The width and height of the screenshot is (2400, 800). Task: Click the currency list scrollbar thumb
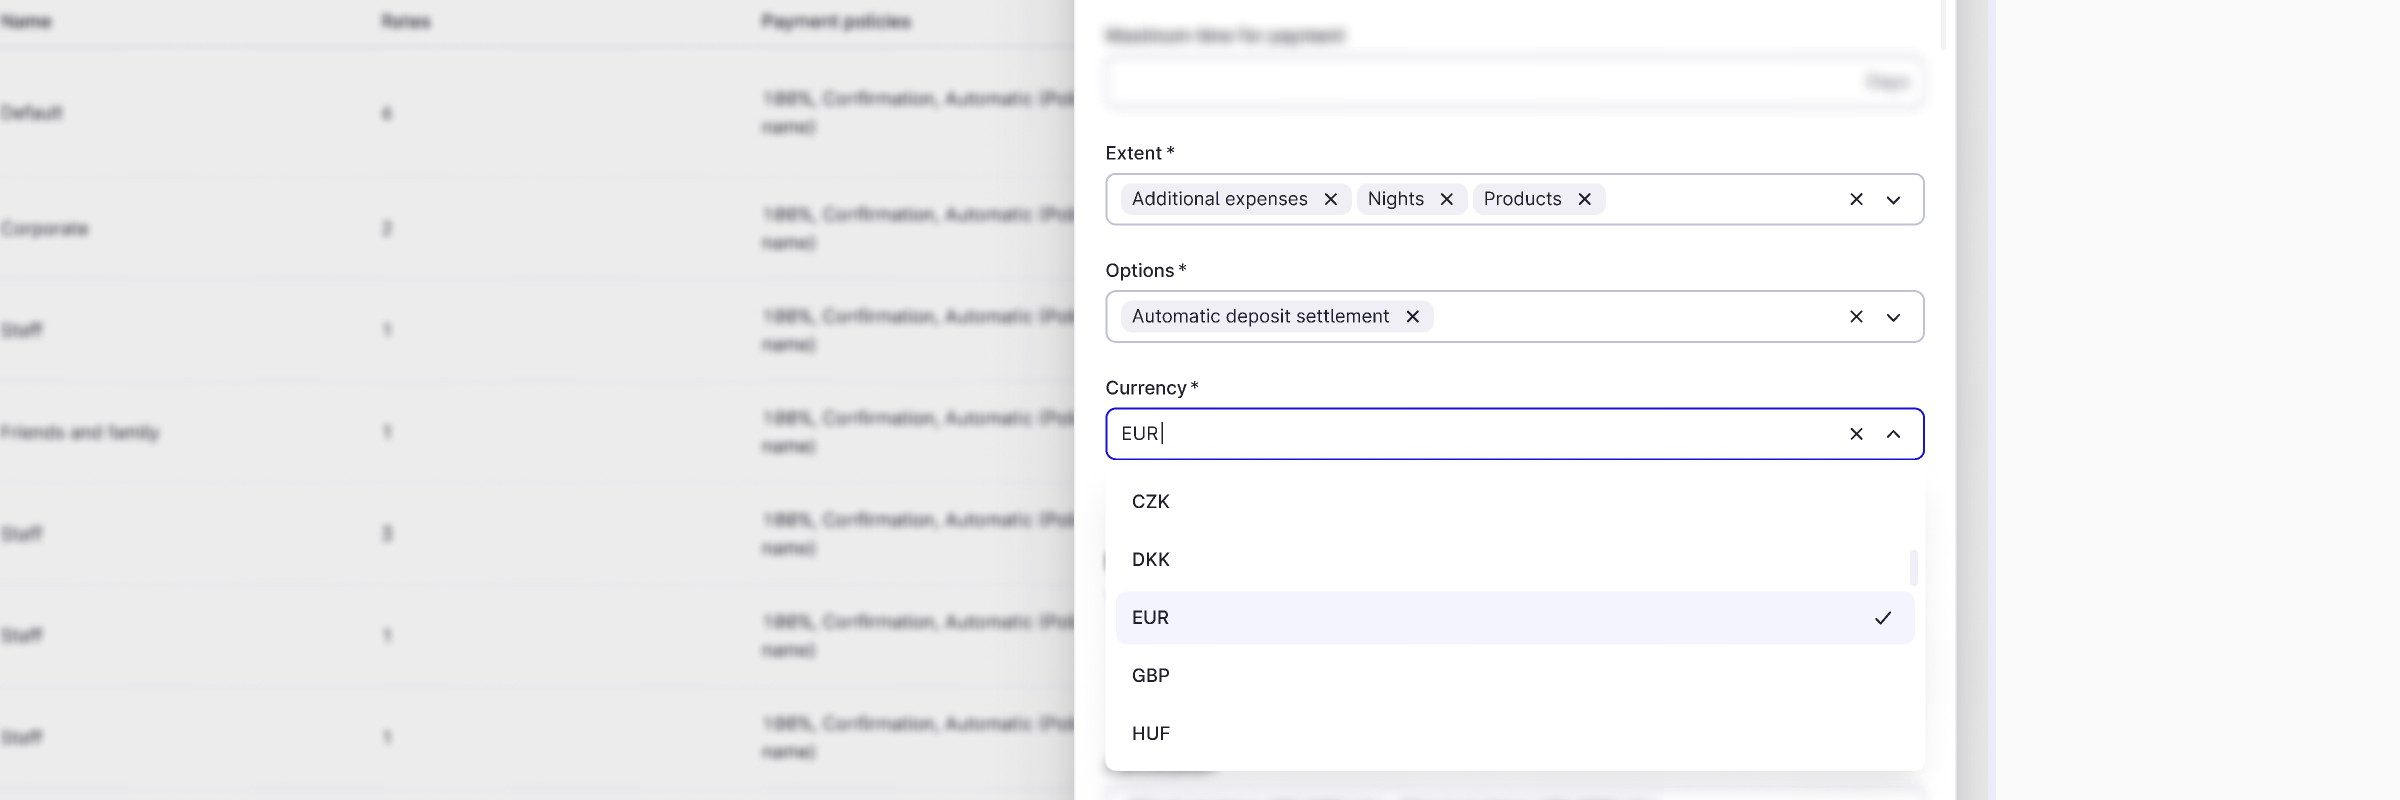click(x=1913, y=567)
